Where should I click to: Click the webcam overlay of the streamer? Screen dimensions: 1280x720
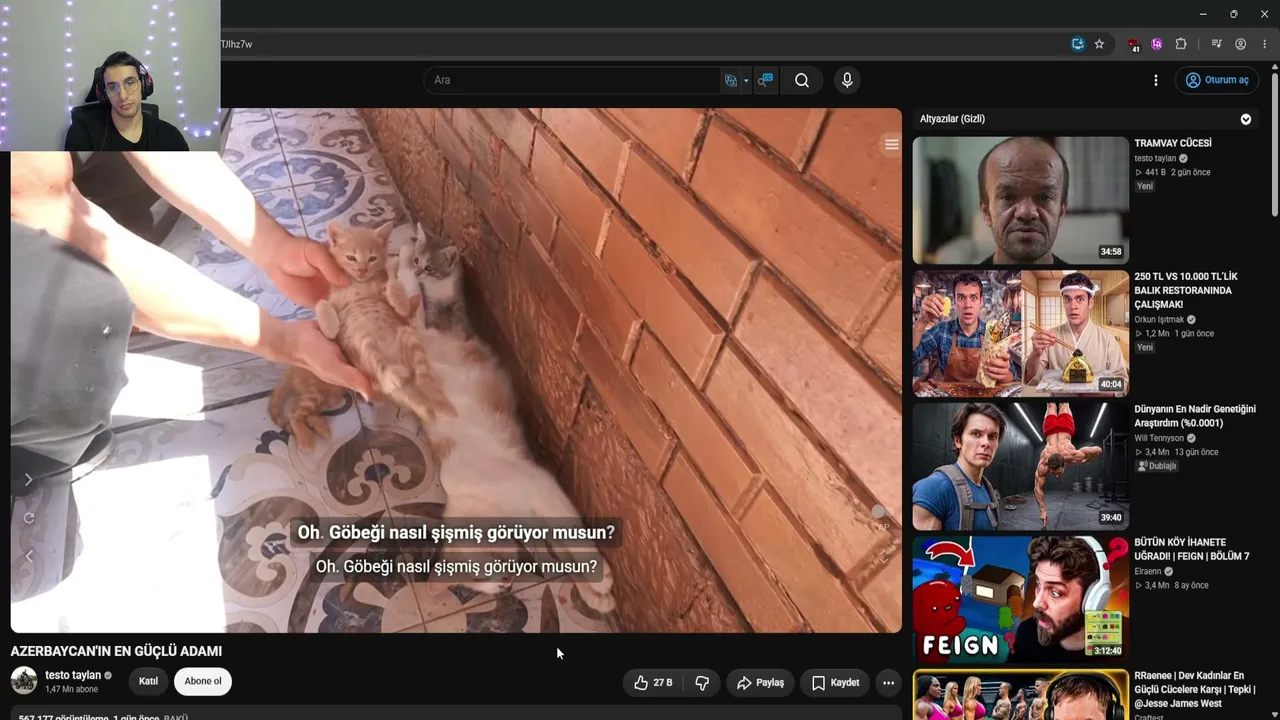click(110, 75)
